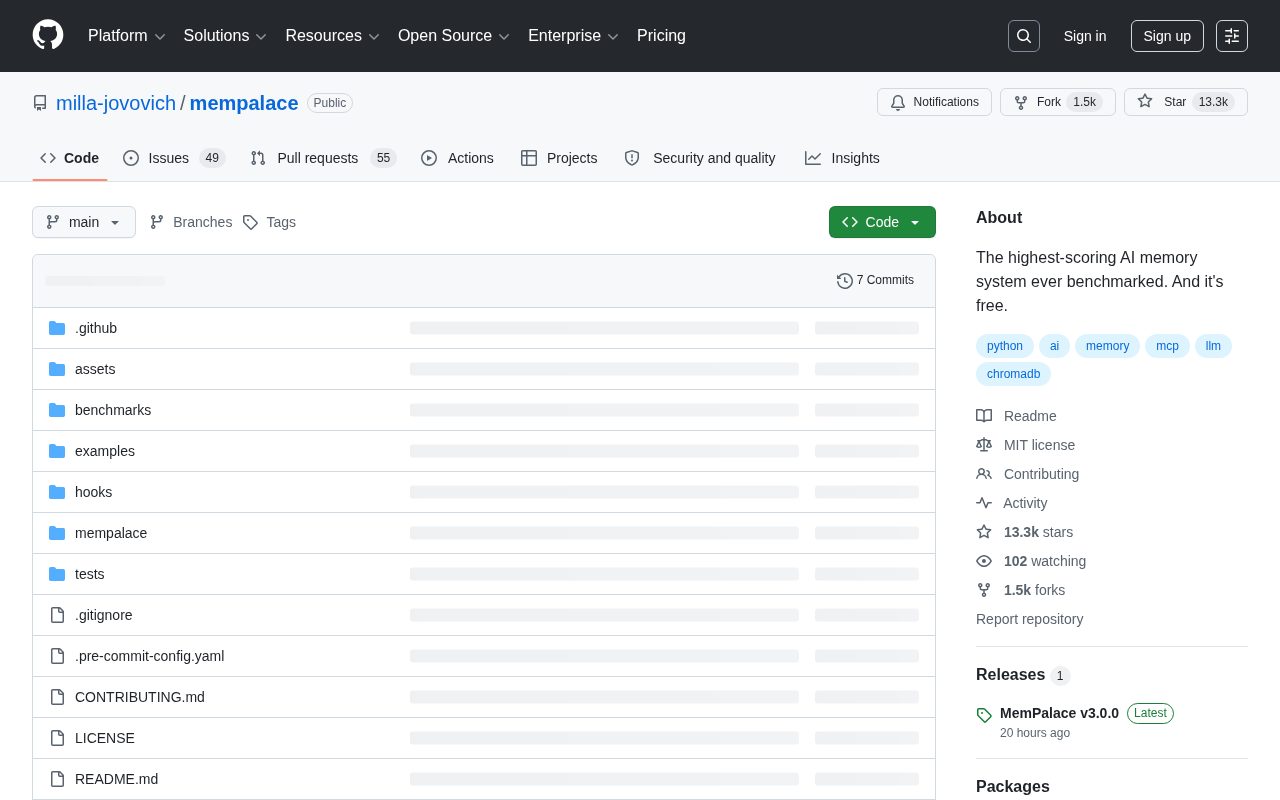Select the llm topic tag

pos(1213,346)
